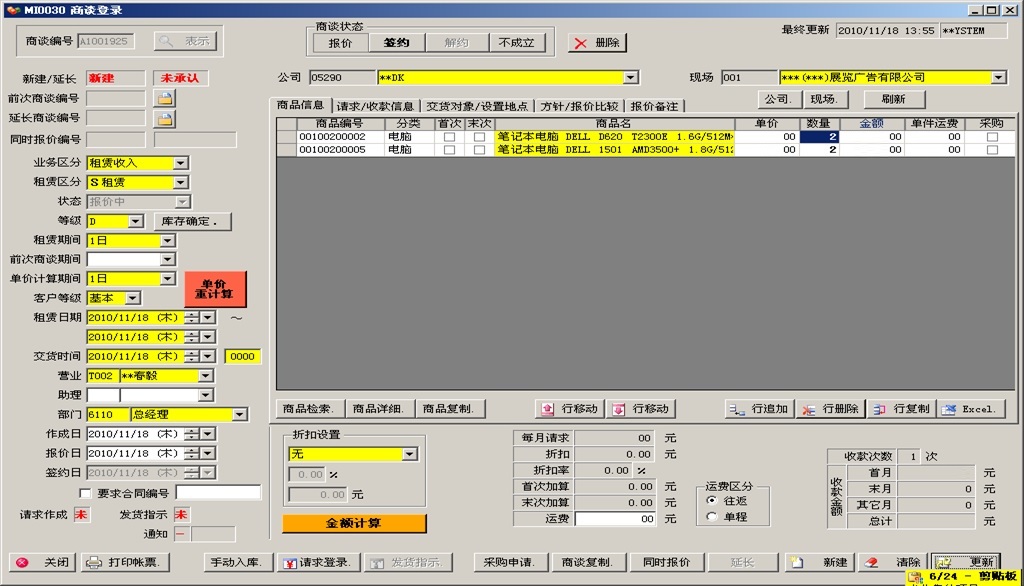1024x586 pixels.
Task: Select 单程 freight radio button
Action: click(x=712, y=517)
